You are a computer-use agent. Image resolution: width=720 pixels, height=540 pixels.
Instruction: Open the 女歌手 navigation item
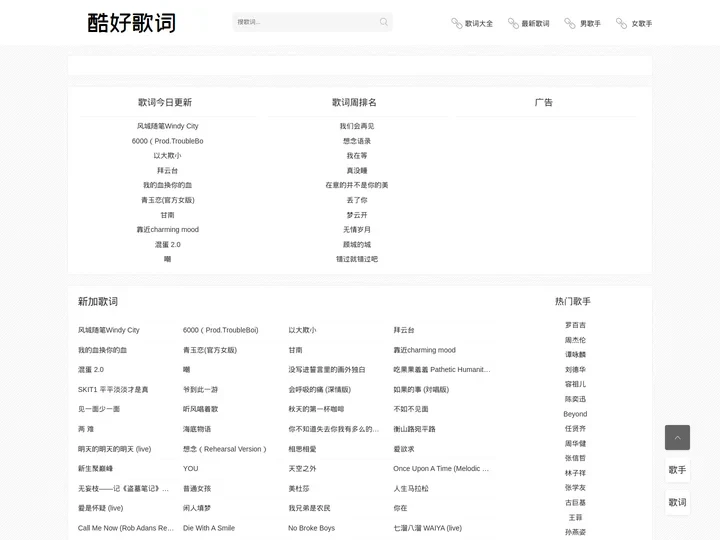634,23
